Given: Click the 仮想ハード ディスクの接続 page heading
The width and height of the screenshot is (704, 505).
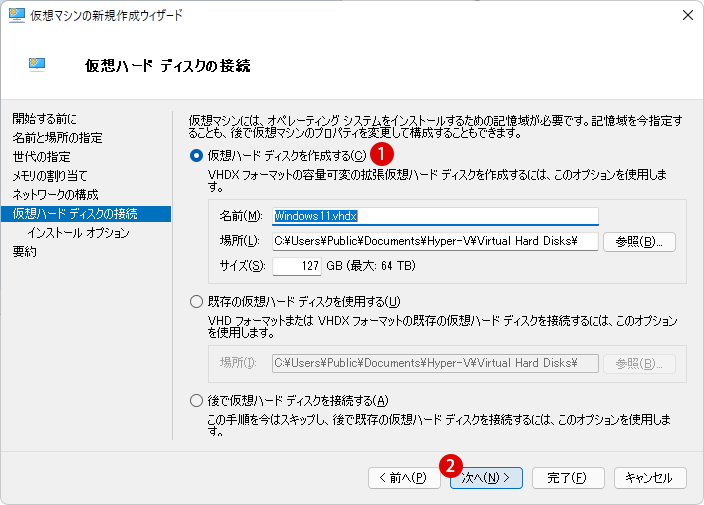Looking at the screenshot, I should [x=168, y=66].
